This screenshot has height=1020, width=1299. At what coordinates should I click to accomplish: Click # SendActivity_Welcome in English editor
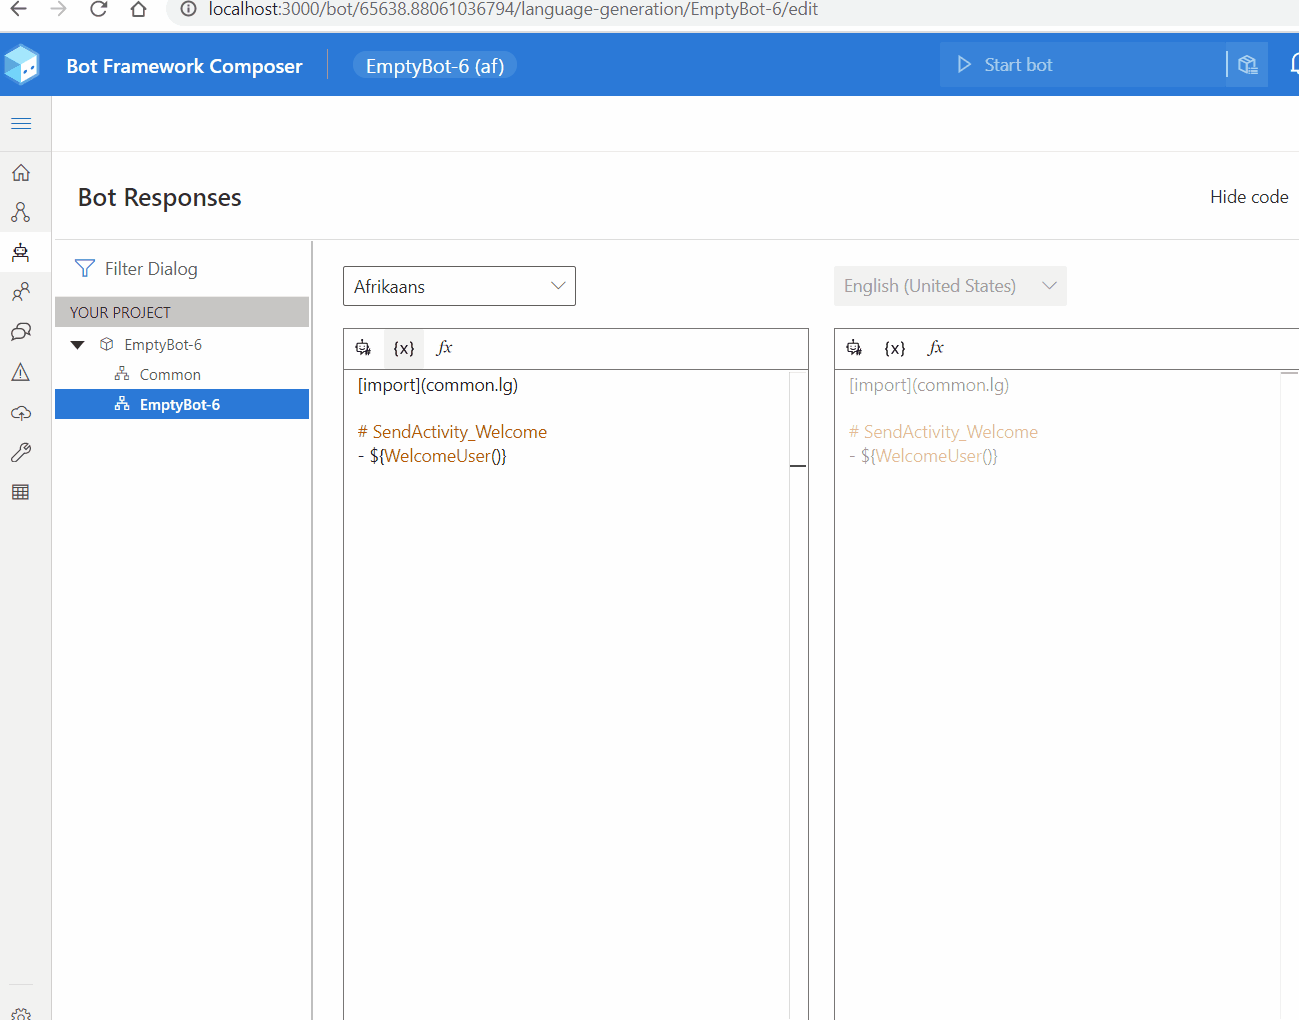tap(943, 432)
